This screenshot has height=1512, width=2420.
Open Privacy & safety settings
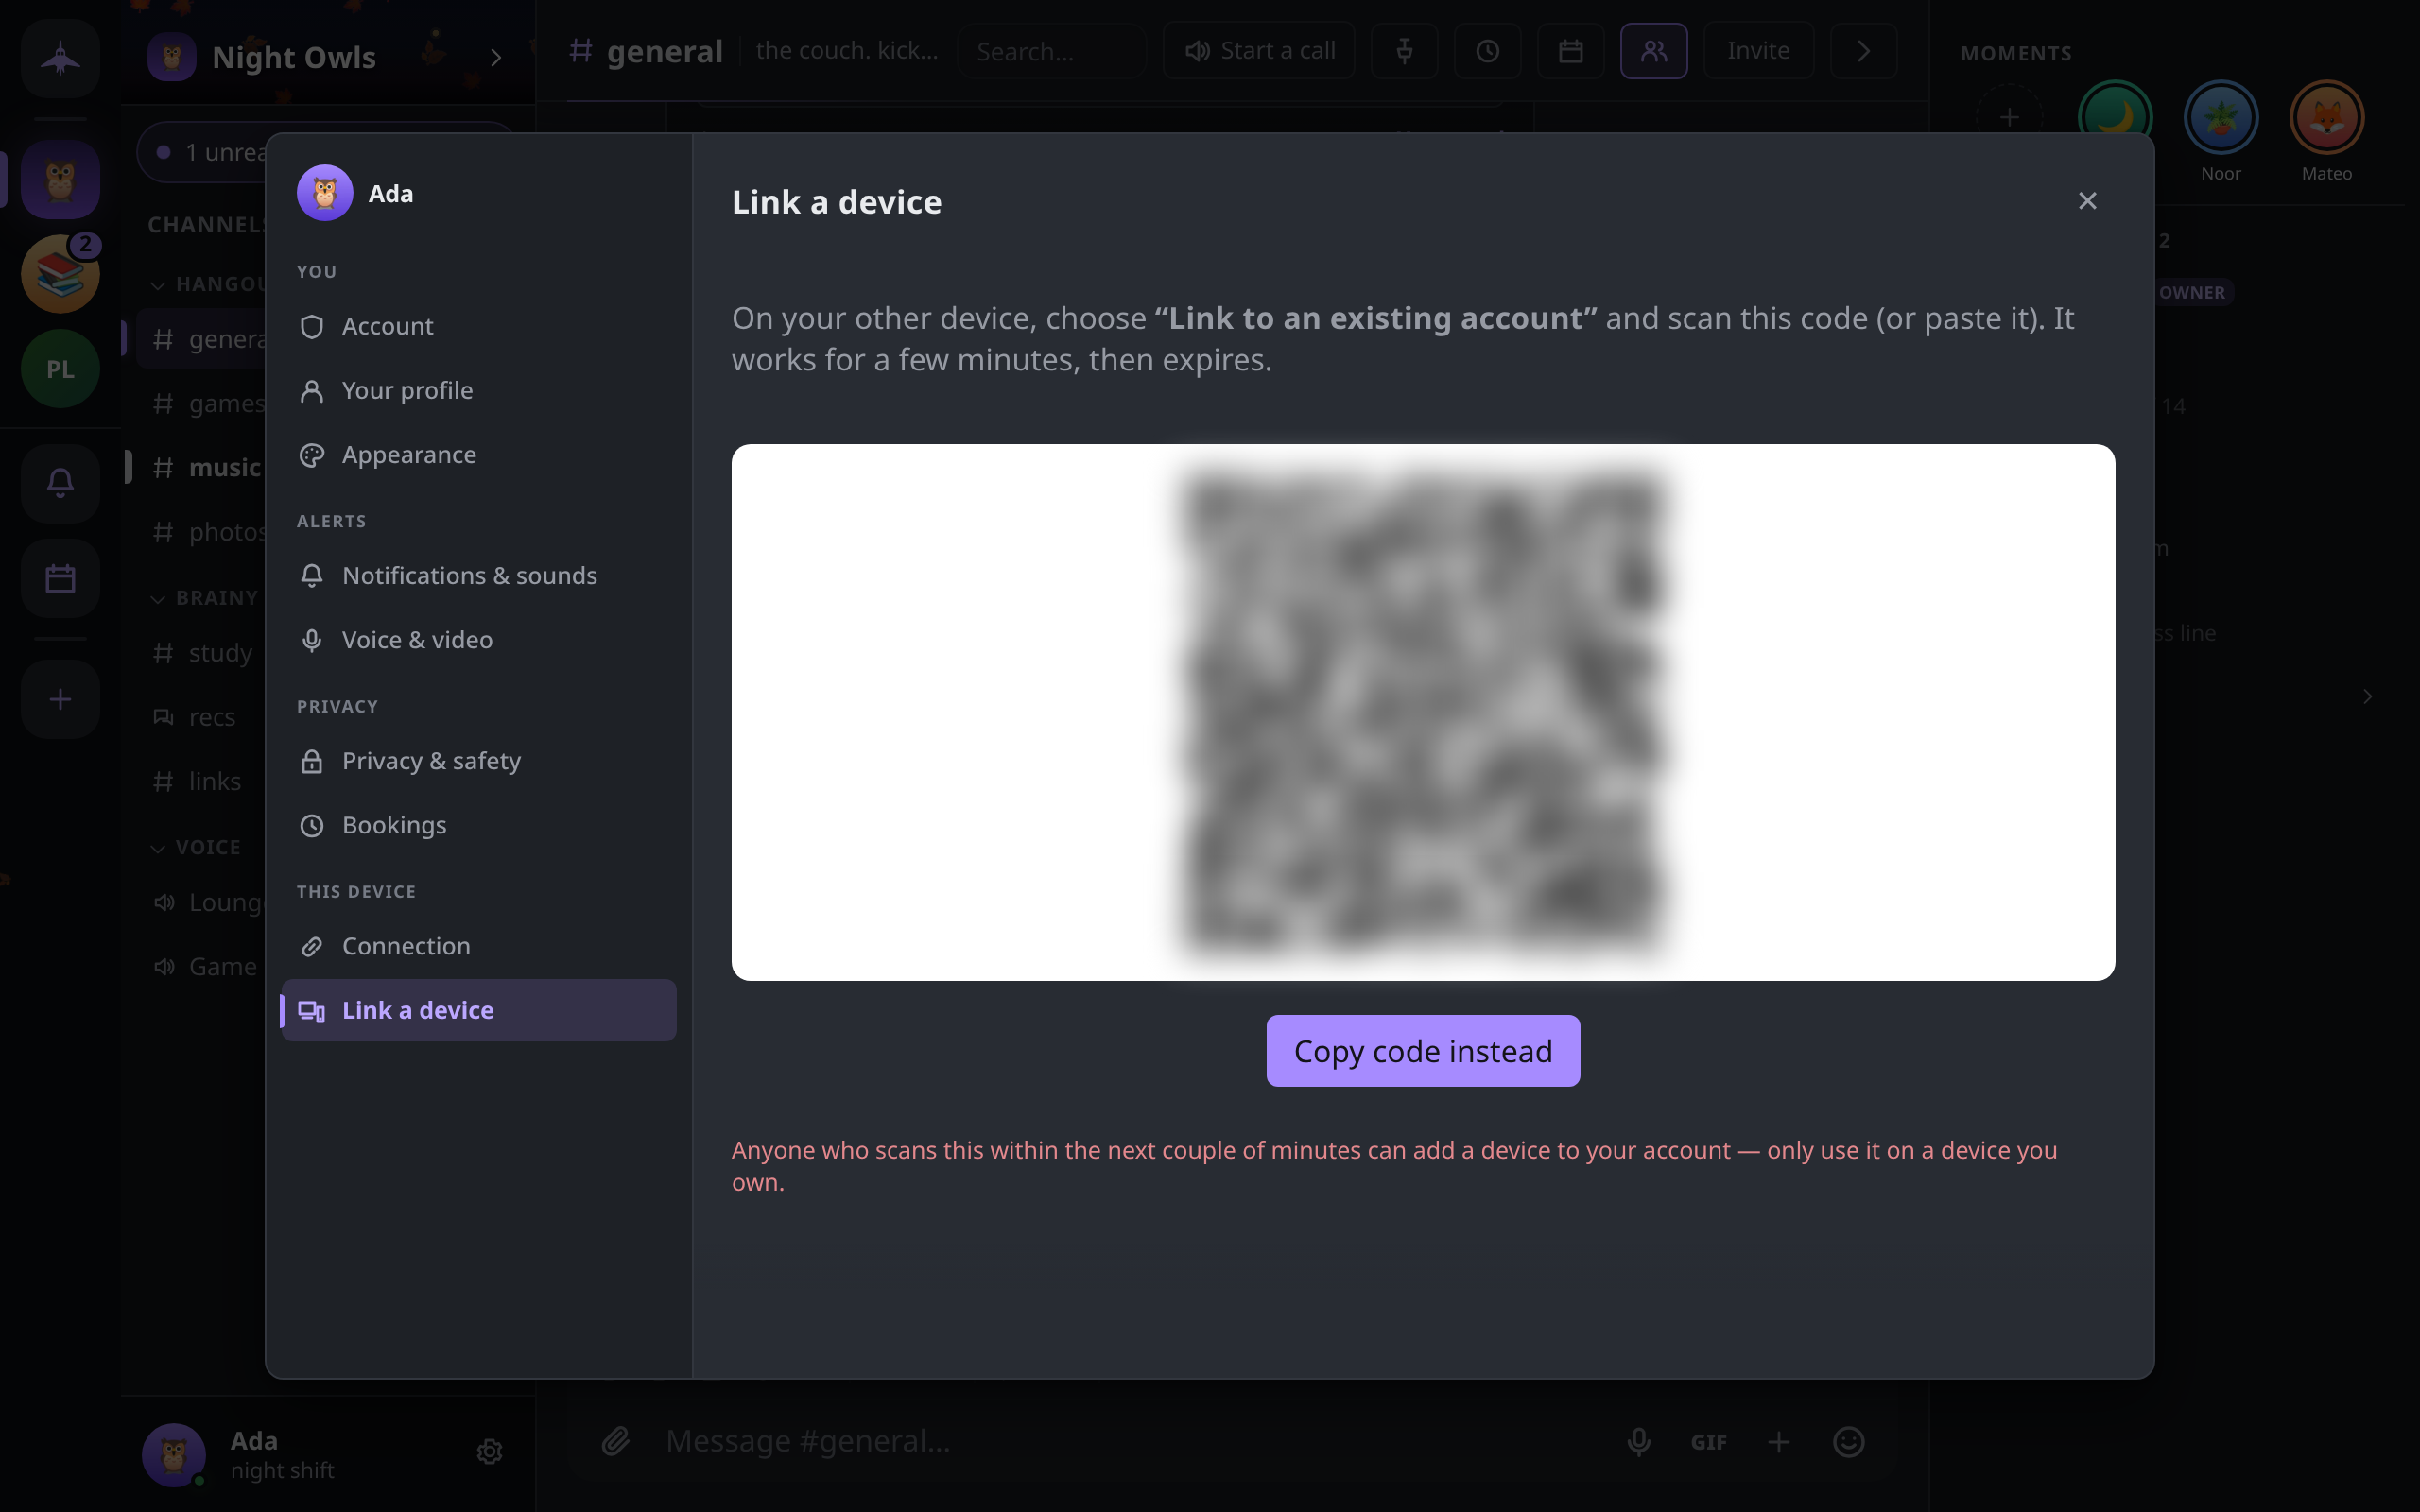(x=478, y=761)
